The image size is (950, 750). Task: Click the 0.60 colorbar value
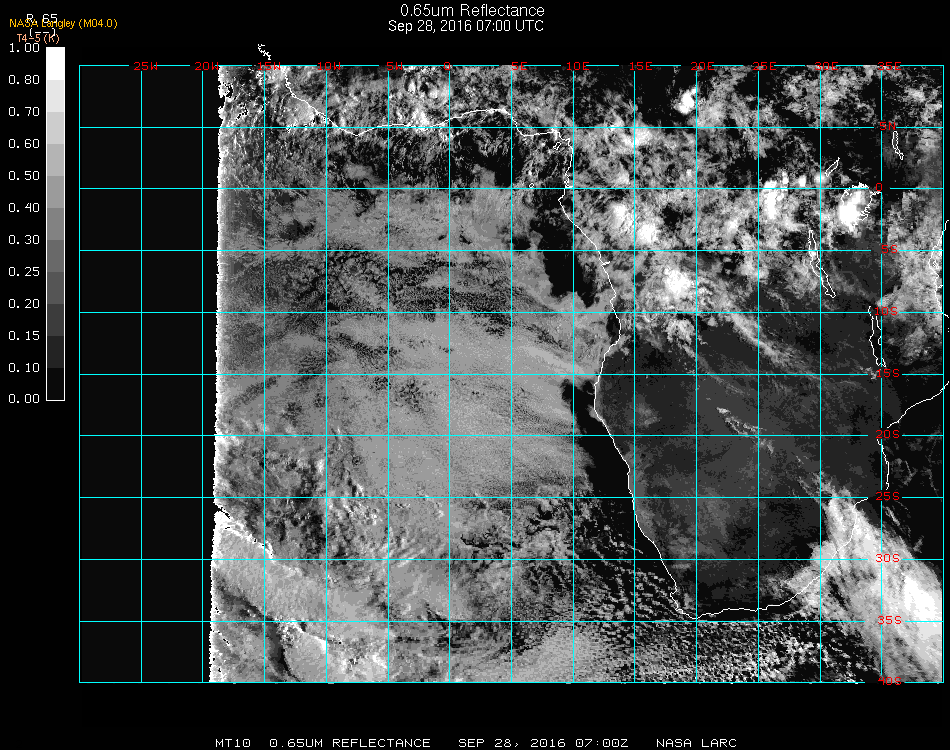24,144
